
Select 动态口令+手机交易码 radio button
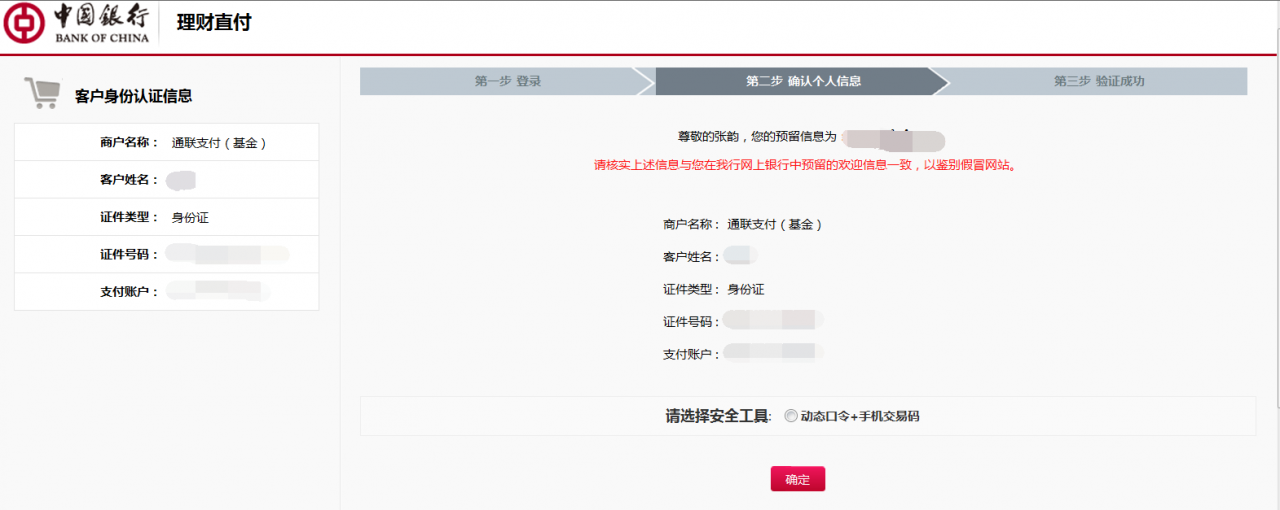coord(791,416)
